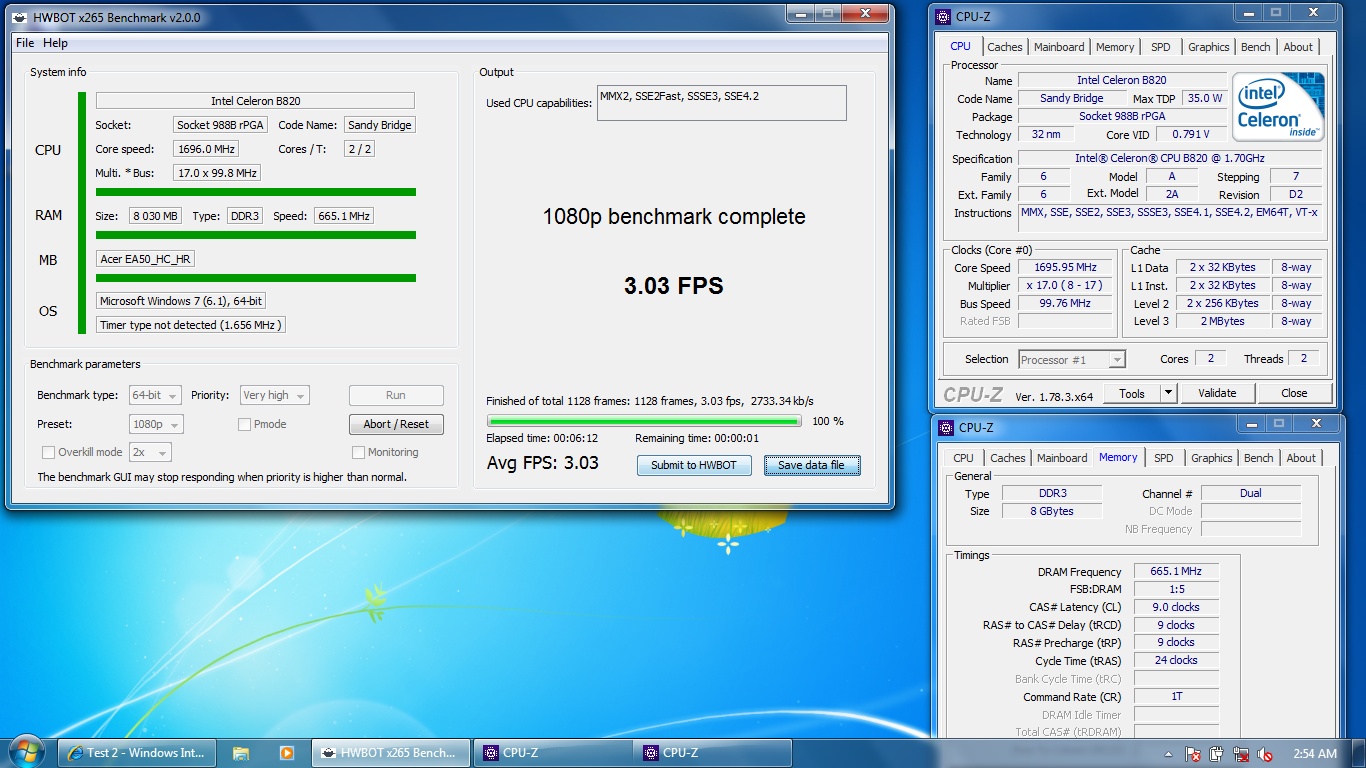Screen dimensions: 1366x768
Task: Open the Help menu in HWBOT
Action: click(x=56, y=43)
